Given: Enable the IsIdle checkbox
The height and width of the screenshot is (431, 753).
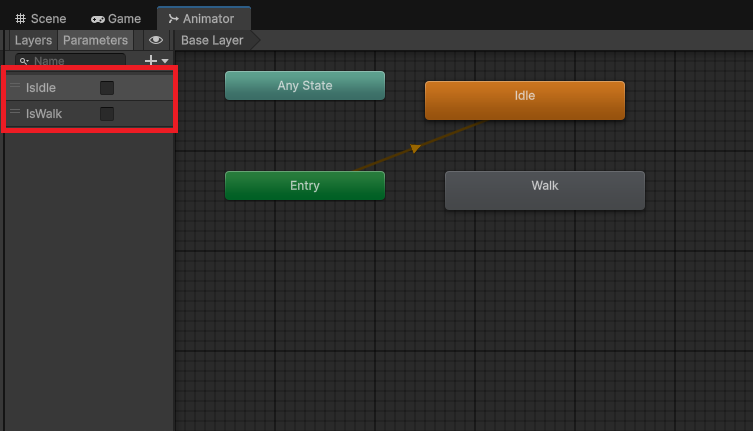Looking at the screenshot, I should coord(107,88).
